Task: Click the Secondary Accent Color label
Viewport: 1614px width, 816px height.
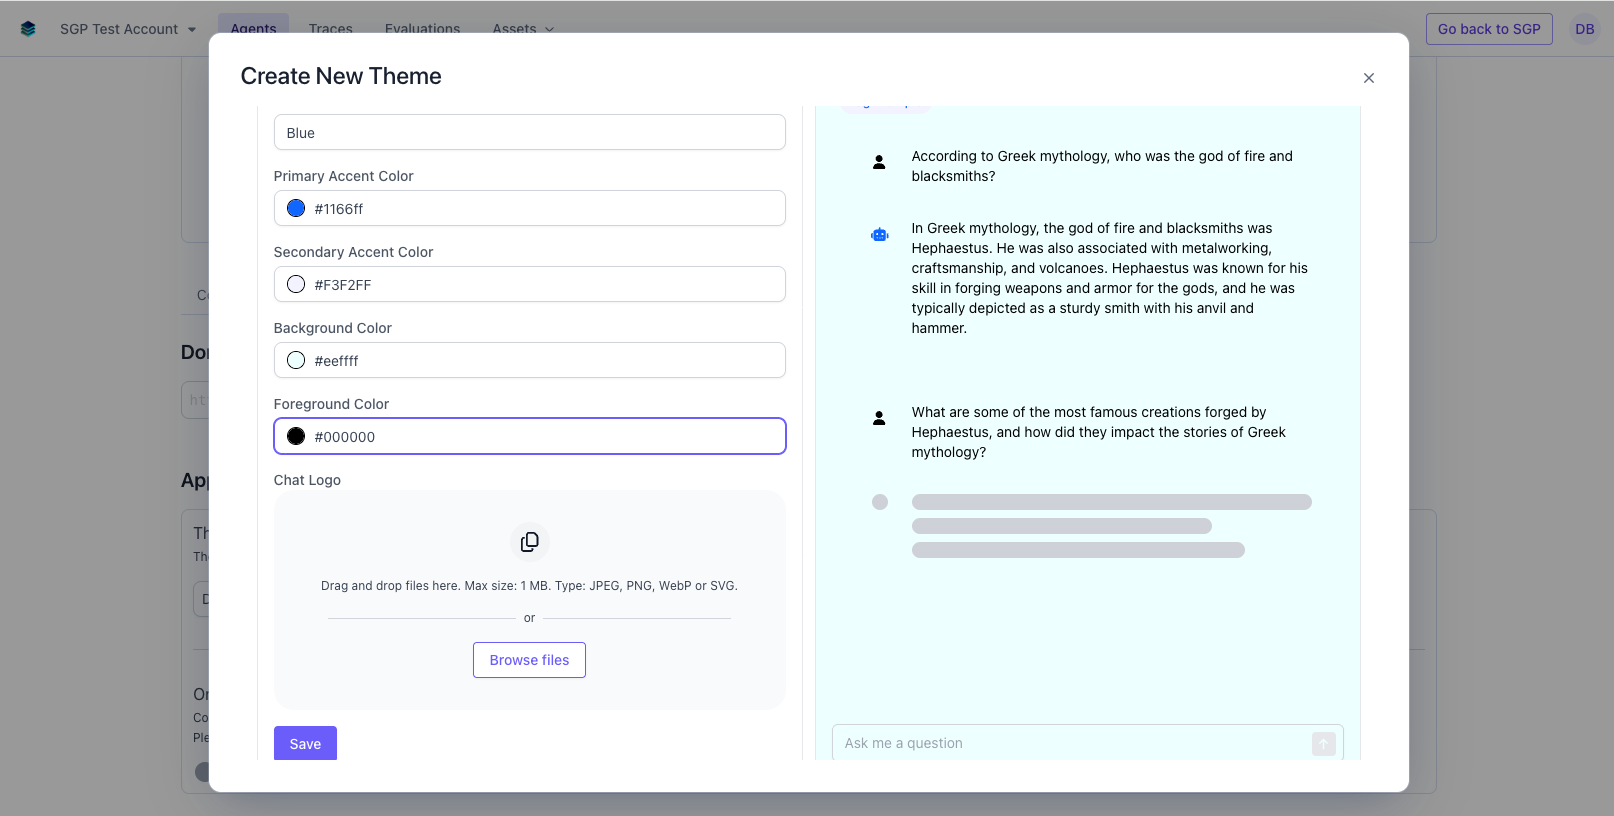Action: [353, 252]
